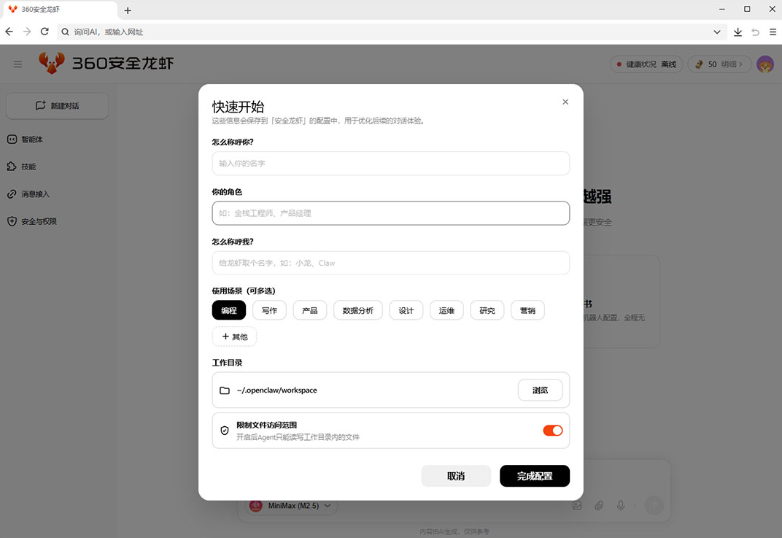Open the browser main menu icon
782x538 pixels.
coord(773,32)
